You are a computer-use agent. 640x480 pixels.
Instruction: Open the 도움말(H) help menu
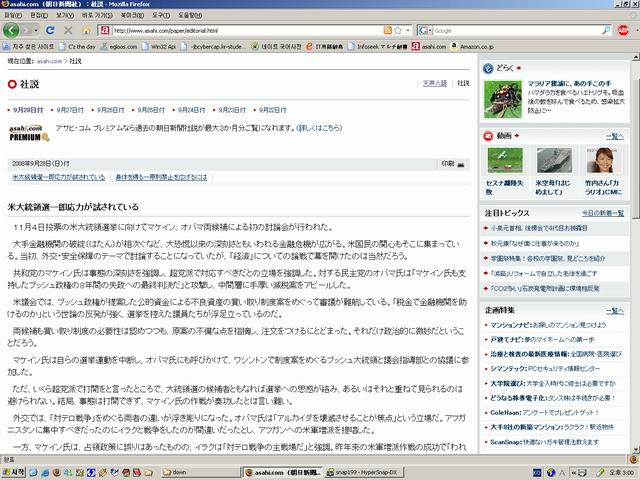190,15
